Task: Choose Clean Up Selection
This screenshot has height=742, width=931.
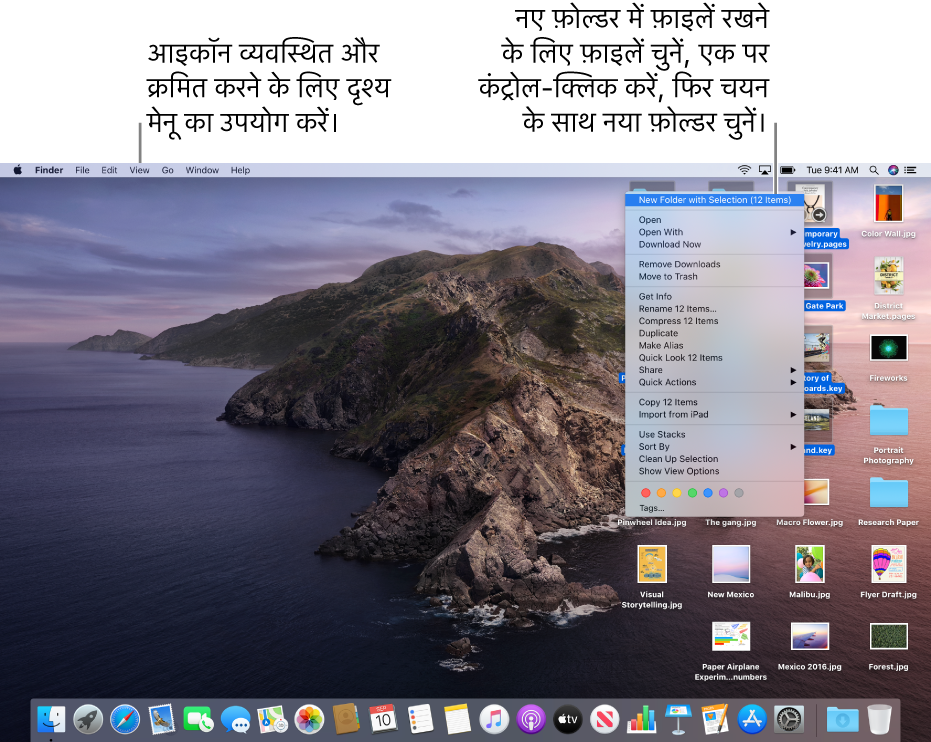Action: tap(714, 459)
